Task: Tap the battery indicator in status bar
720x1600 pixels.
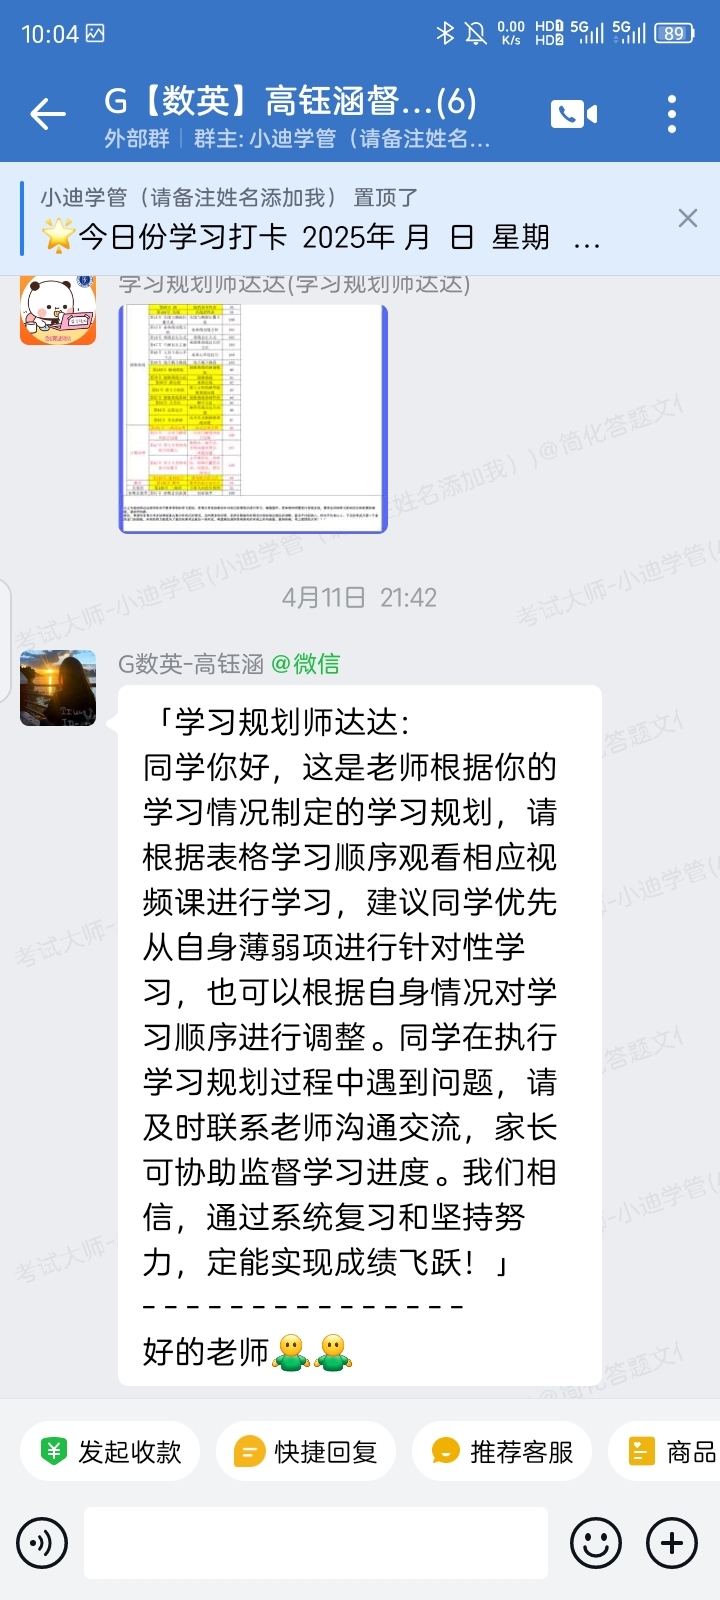Action: click(675, 33)
